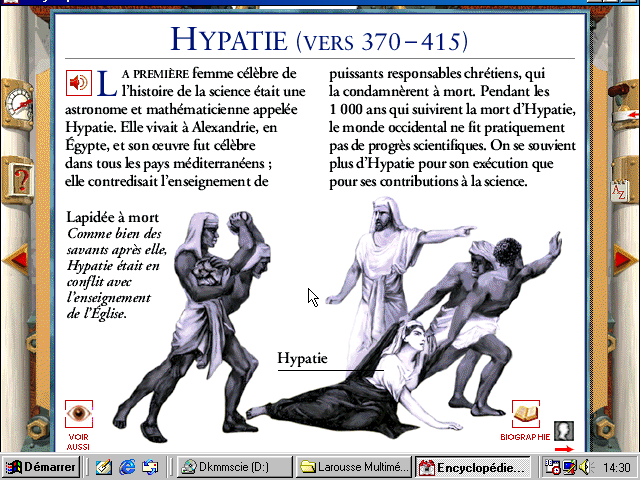Play the audio narration speaker icon
Viewport: 640px width, 480px height.
point(79,83)
